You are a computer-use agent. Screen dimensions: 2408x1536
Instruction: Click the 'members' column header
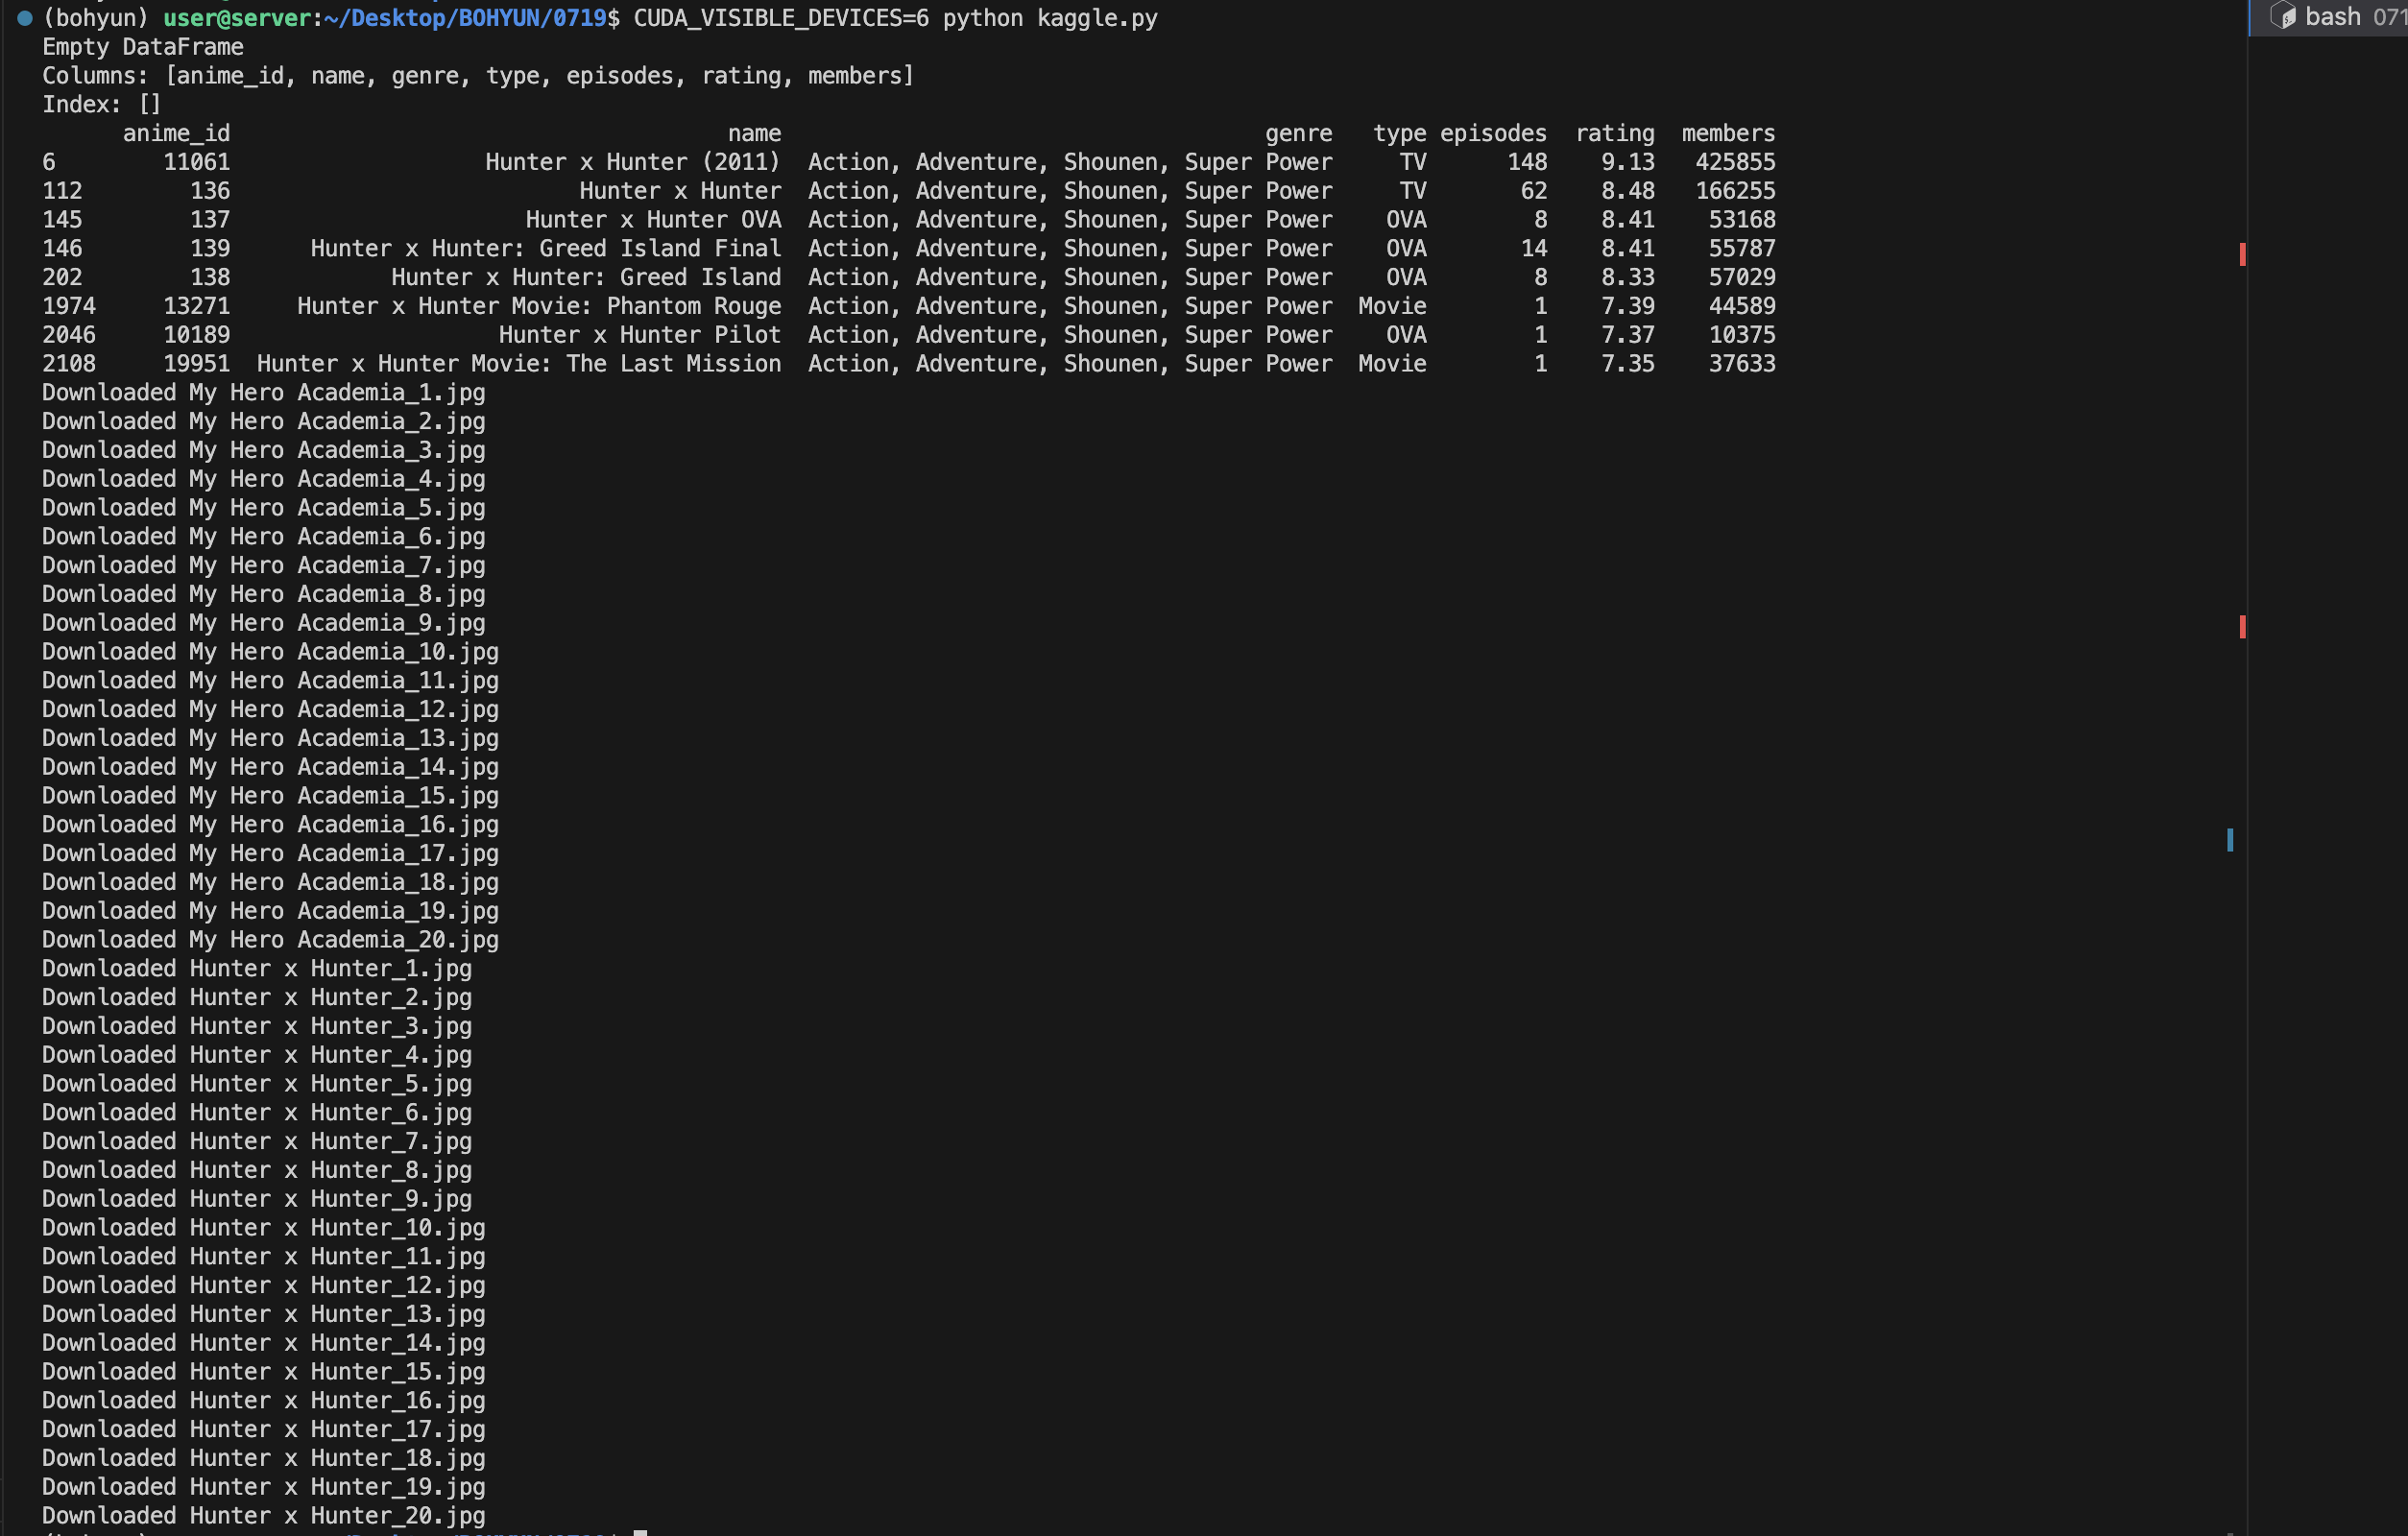1727,133
